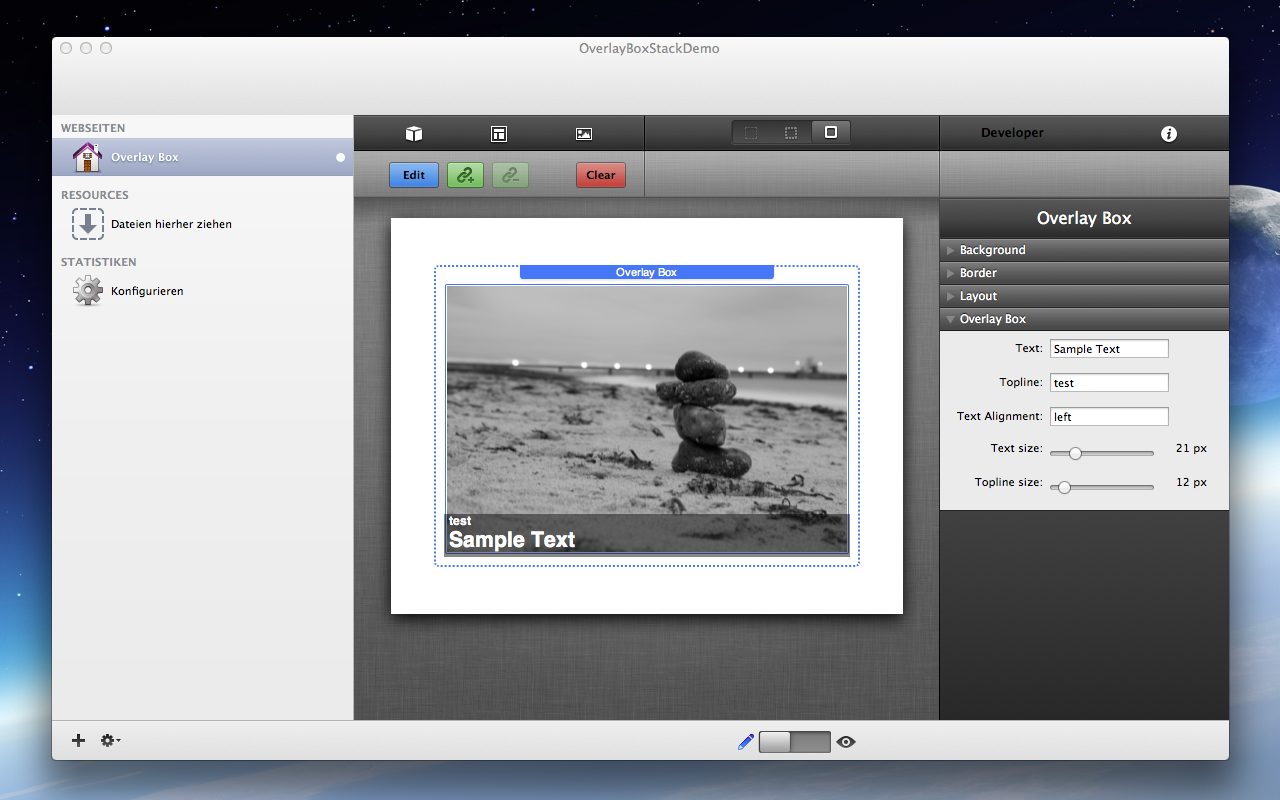Click the Overlay Box house page icon
This screenshot has height=800, width=1280.
click(88, 157)
